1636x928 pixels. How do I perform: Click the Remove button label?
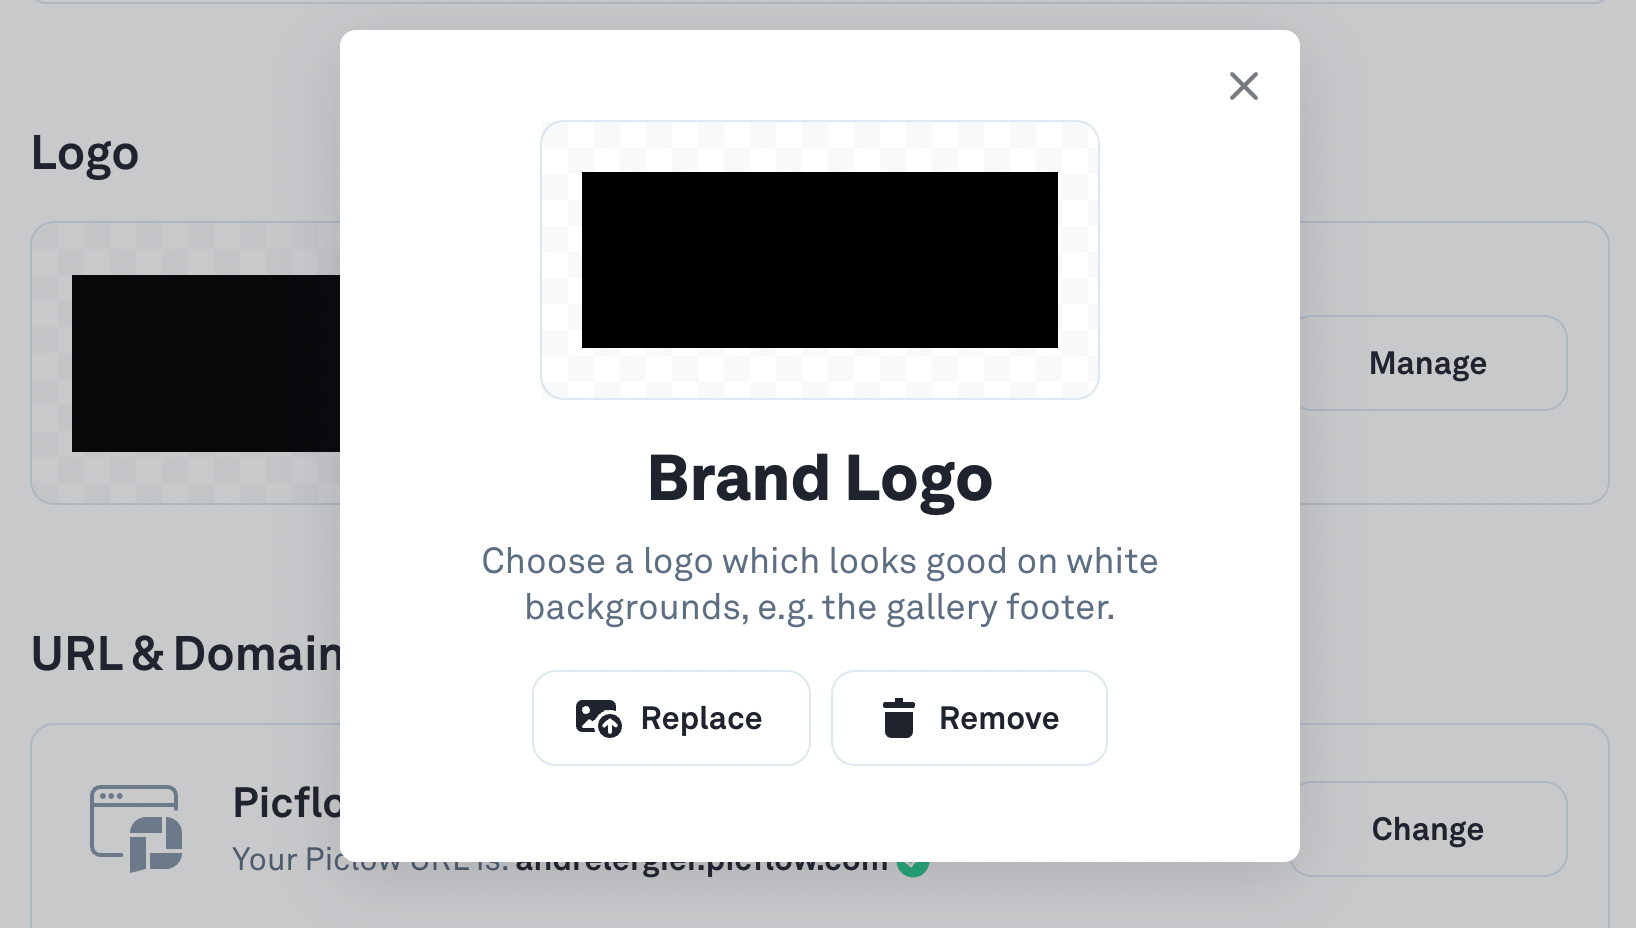[x=998, y=718]
